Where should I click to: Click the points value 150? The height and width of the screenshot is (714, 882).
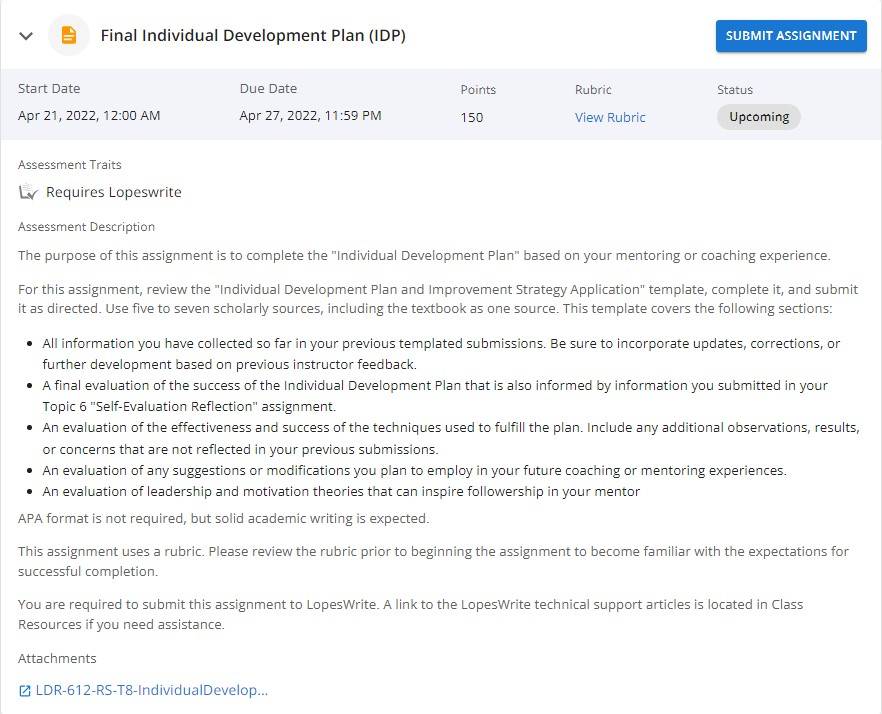[x=471, y=118]
